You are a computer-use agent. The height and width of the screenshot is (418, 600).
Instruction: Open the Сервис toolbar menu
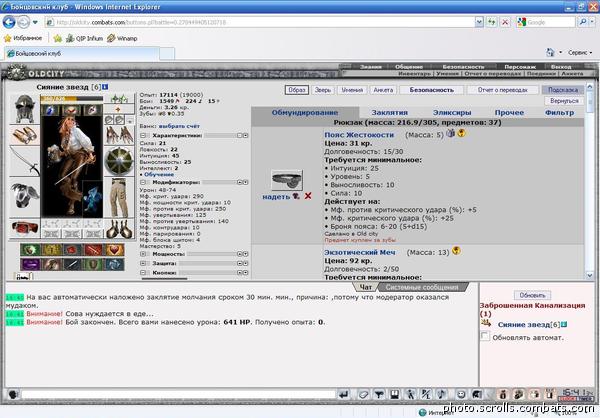[580, 52]
